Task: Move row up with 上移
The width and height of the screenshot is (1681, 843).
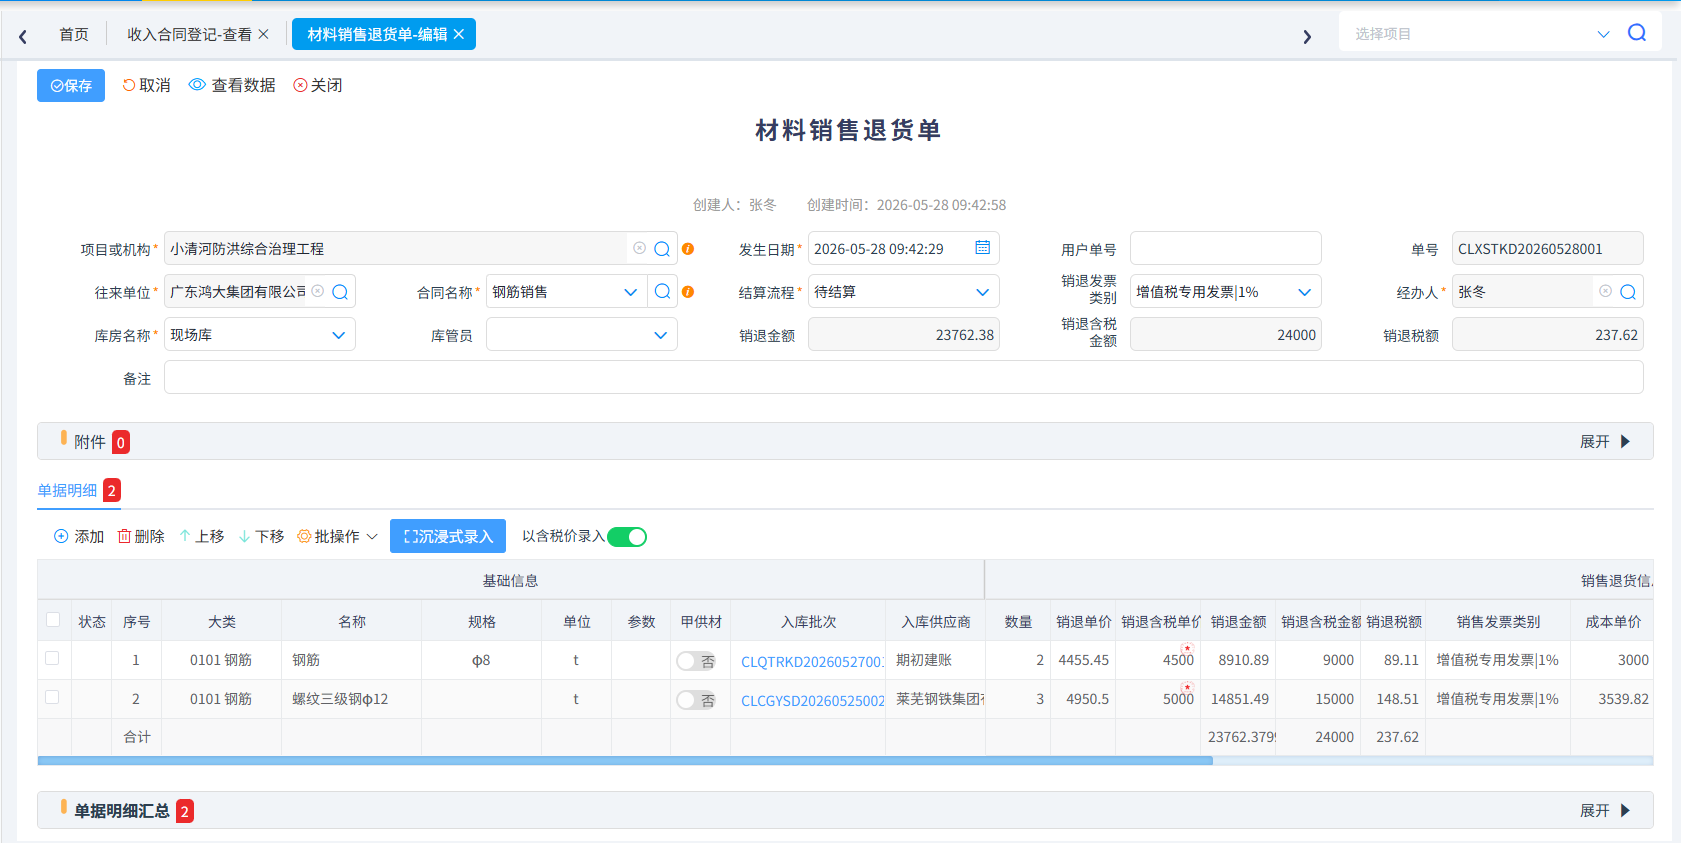Action: click(x=201, y=537)
